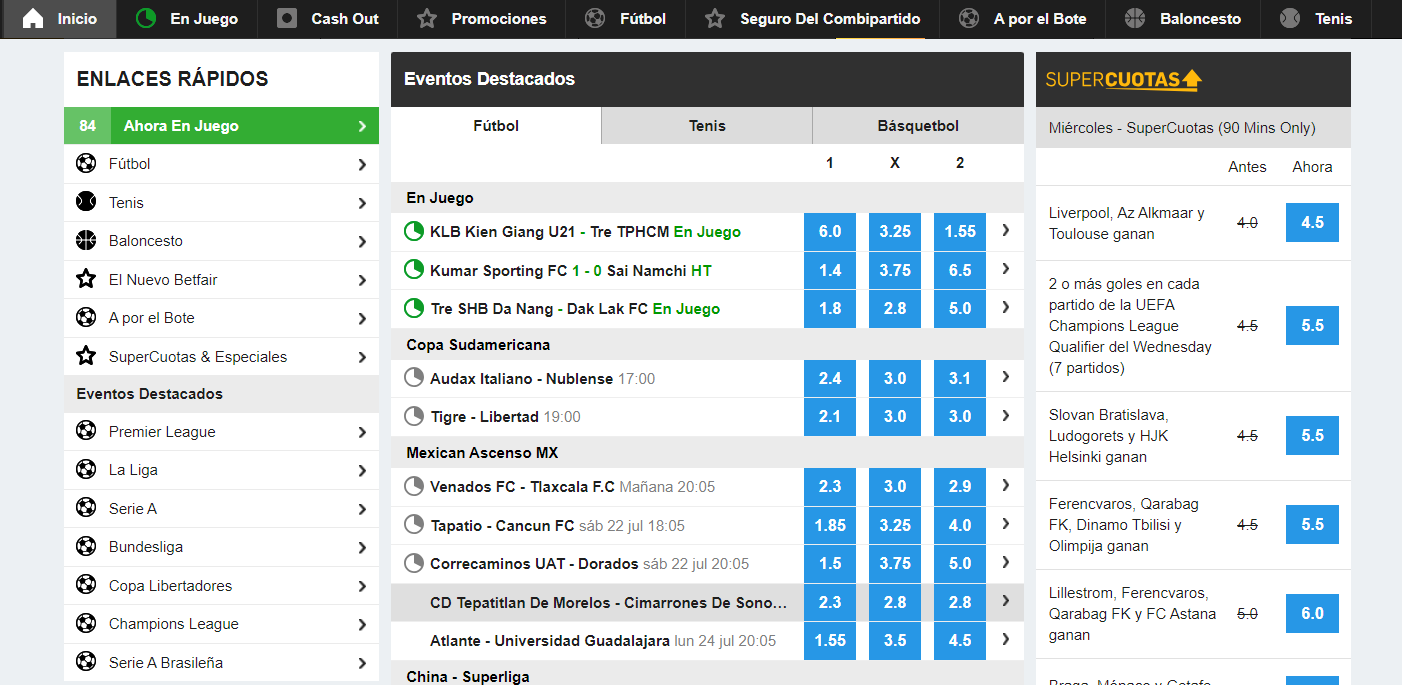This screenshot has height=685, width=1402.
Task: Click the football icon next to Fútbol in quick links
Action: [x=86, y=163]
